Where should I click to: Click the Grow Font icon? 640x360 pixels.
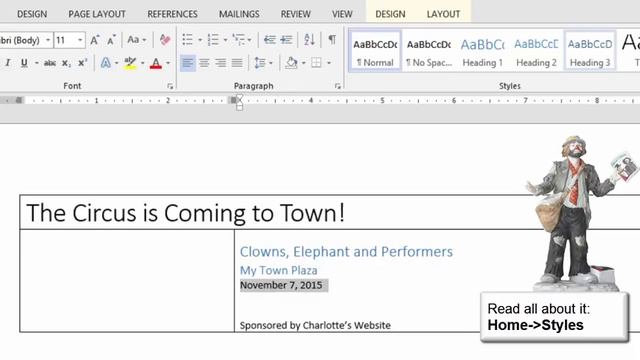point(95,40)
